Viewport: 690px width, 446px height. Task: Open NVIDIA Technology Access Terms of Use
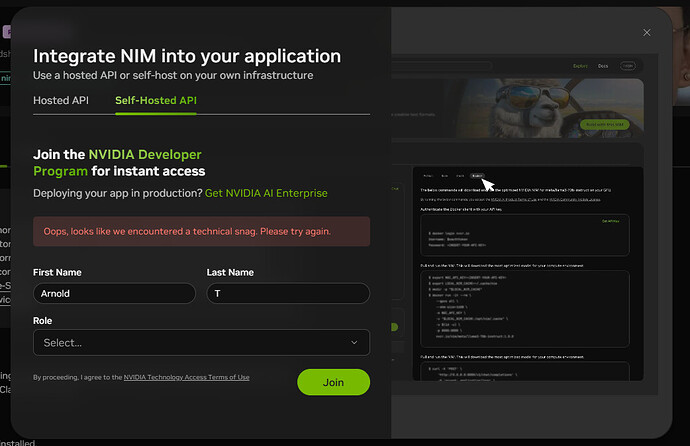click(187, 377)
